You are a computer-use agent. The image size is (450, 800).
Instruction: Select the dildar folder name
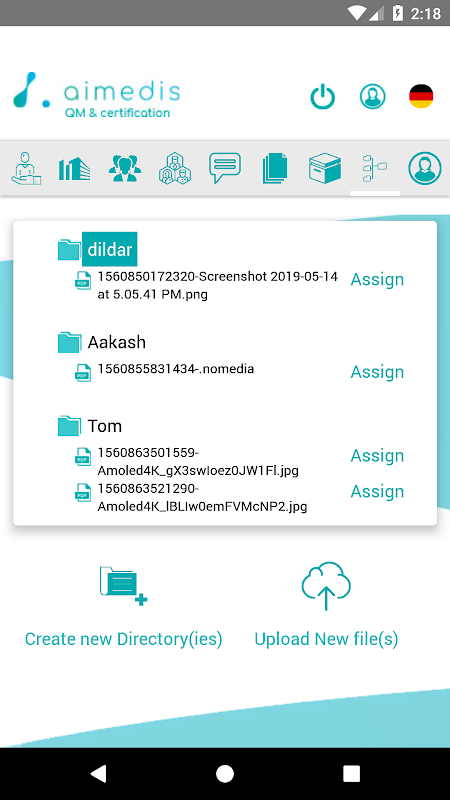[x=110, y=249]
